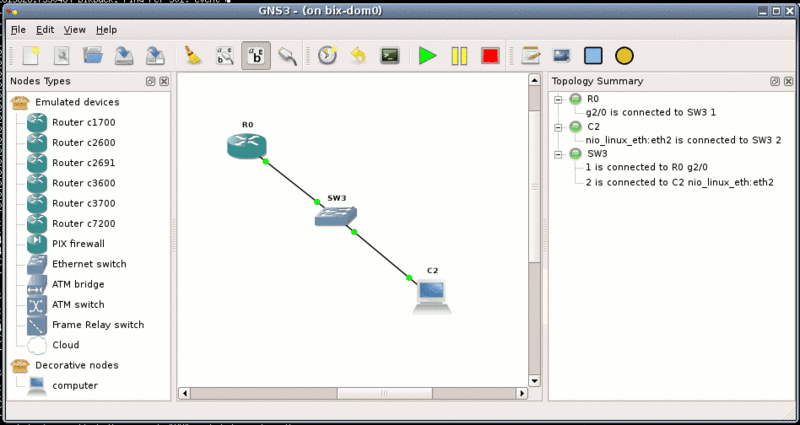Select the SW3 switch on canvas
This screenshot has height=425, width=800.
pyautogui.click(x=336, y=216)
